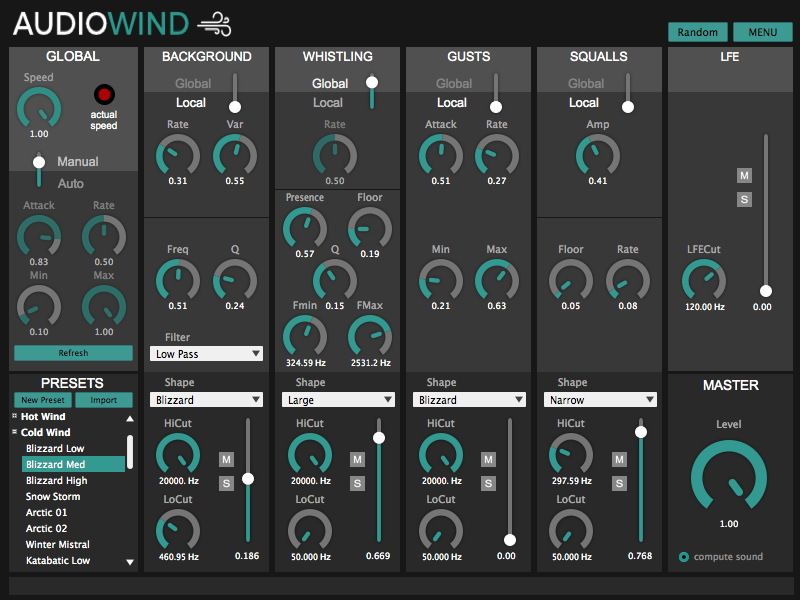
Task: Click the Random button
Action: [x=697, y=32]
